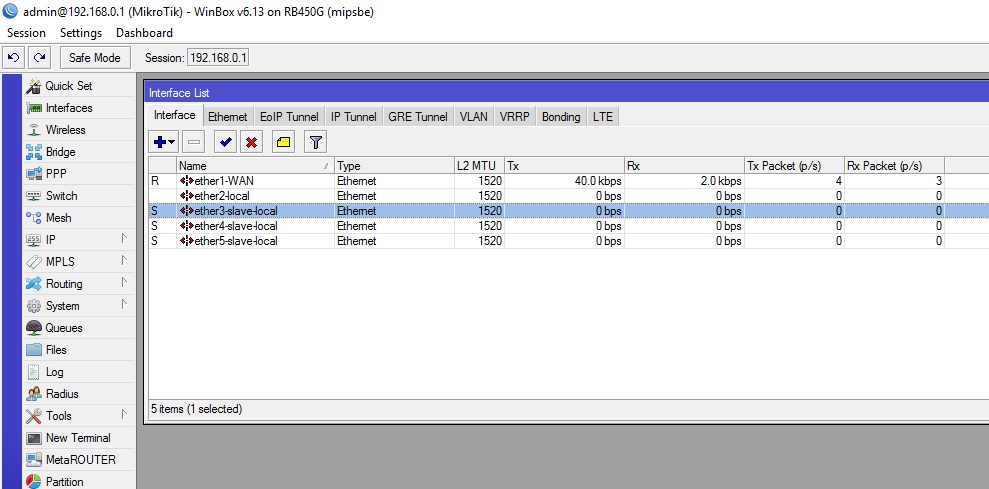Click the yellow comment note button
Image resolution: width=989 pixels, height=489 pixels.
click(283, 143)
